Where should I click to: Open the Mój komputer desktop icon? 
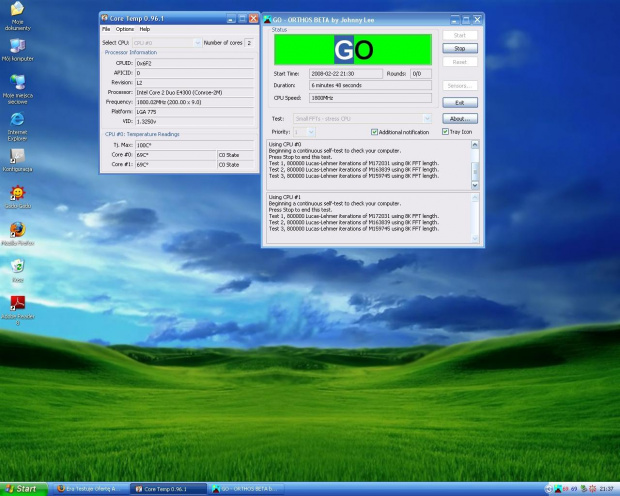click(17, 50)
